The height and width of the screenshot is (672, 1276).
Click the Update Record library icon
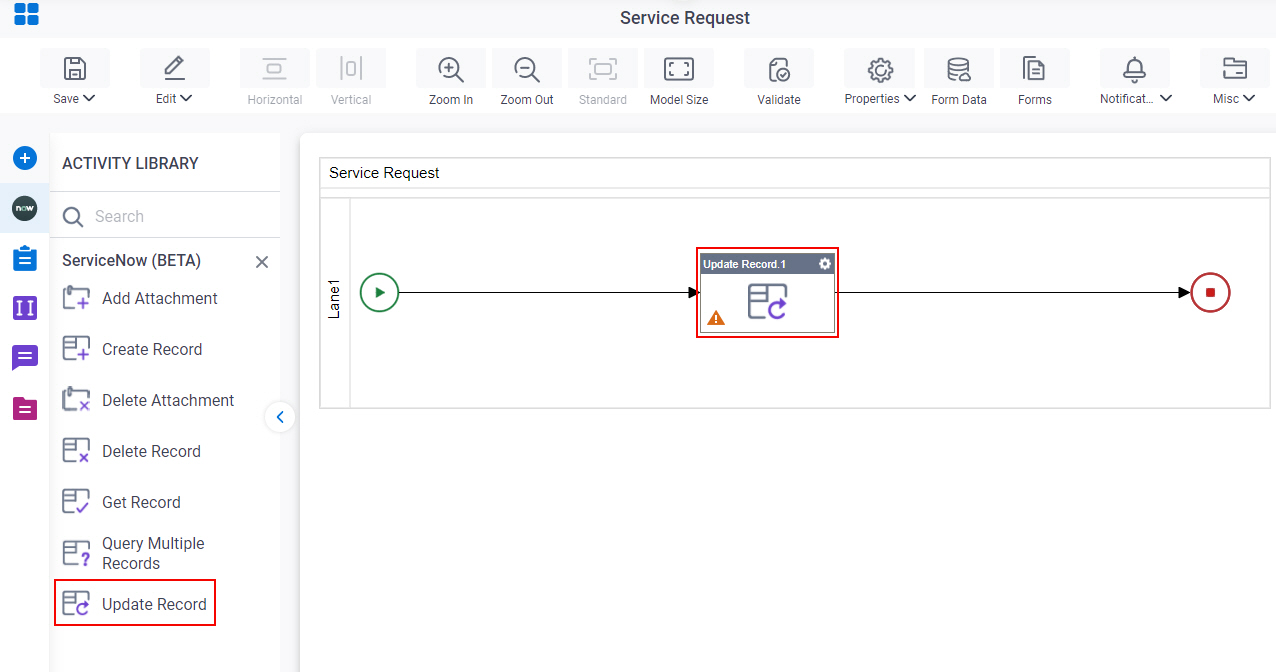(x=76, y=604)
